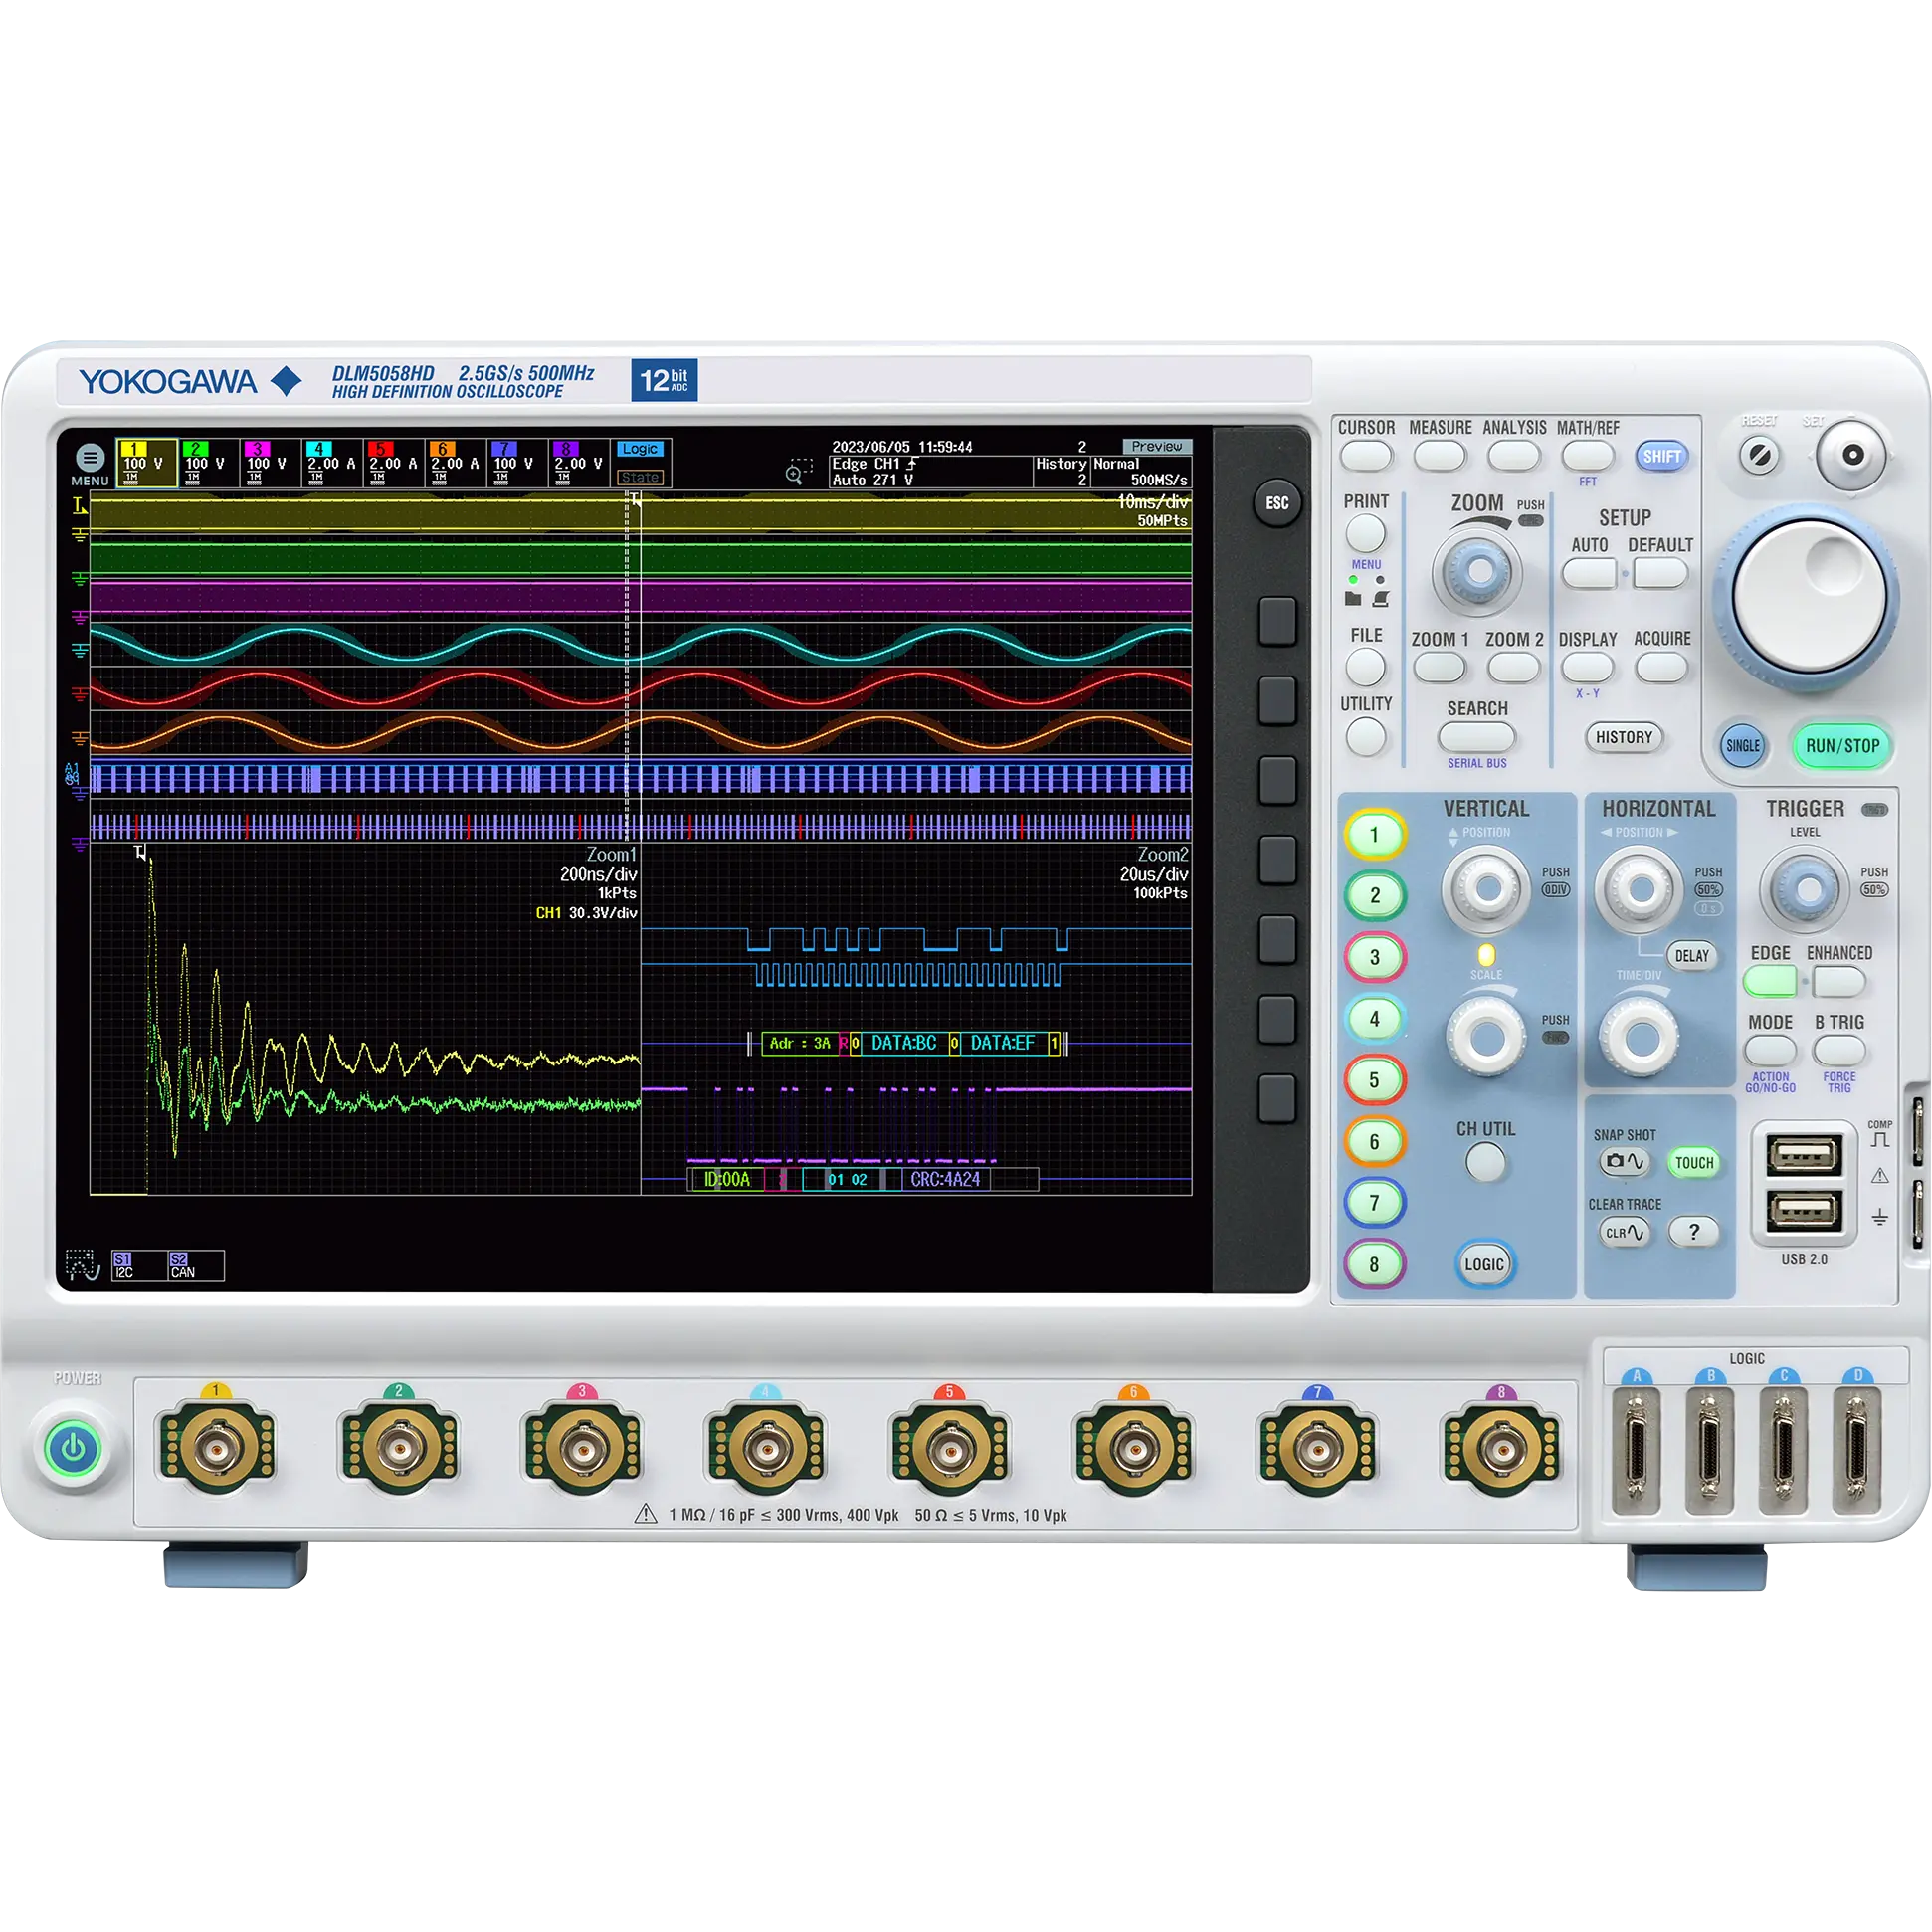This screenshot has height=1932, width=1932.
Task: Select logic port A connector
Action: tap(1637, 1452)
